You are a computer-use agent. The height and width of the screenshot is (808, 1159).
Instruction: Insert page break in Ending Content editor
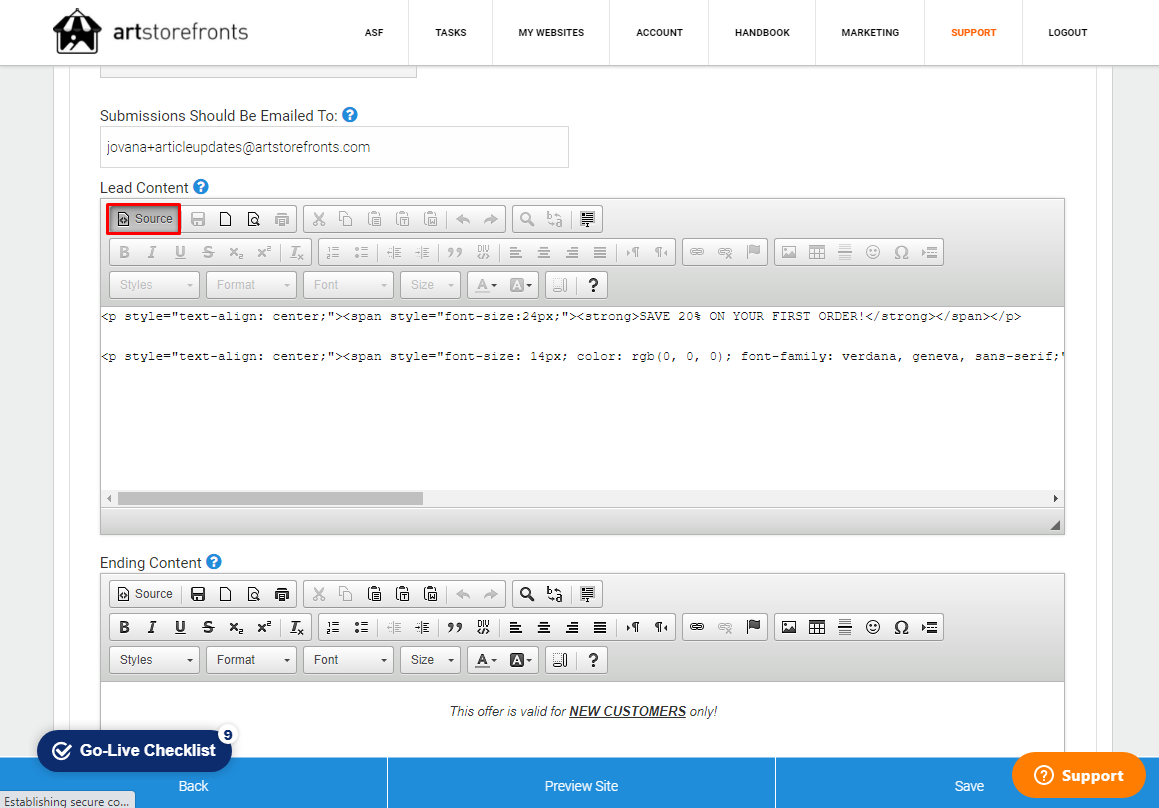[929, 627]
